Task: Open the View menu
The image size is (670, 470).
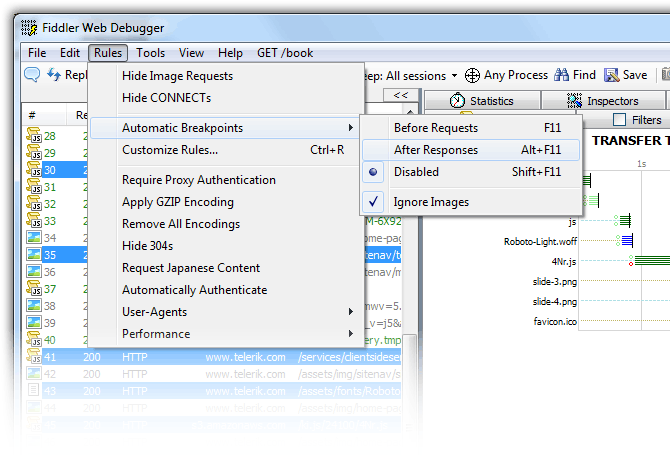Action: (x=191, y=53)
